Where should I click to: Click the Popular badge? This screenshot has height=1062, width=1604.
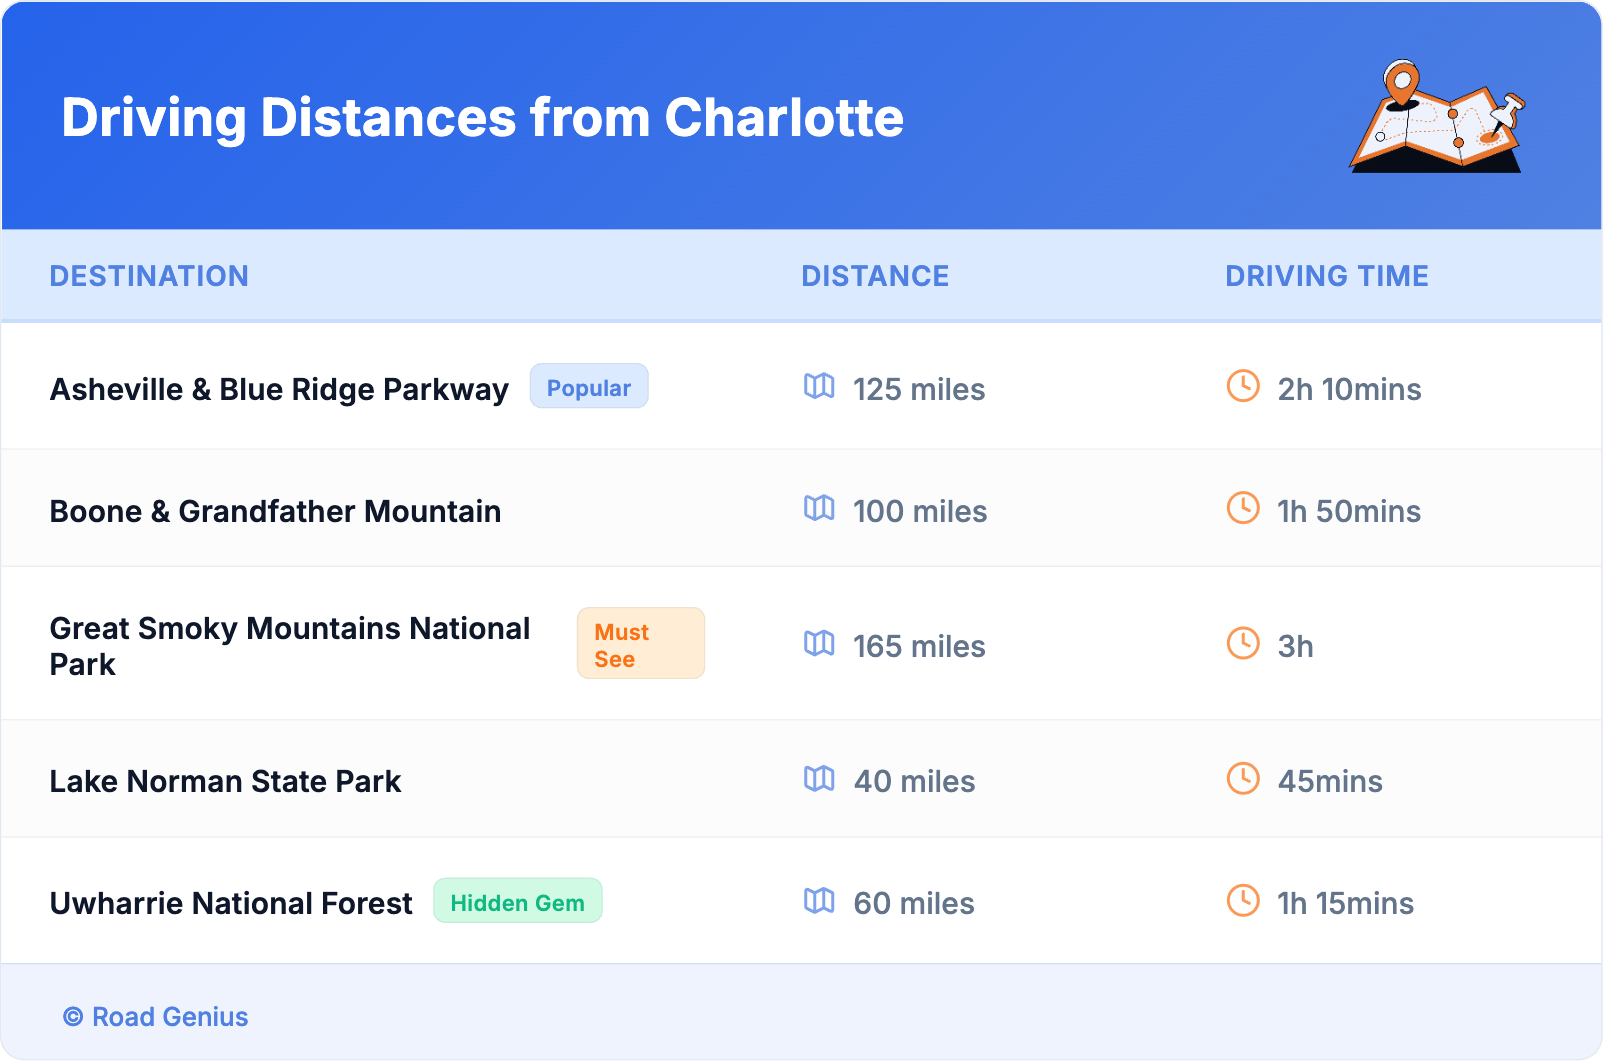(588, 387)
